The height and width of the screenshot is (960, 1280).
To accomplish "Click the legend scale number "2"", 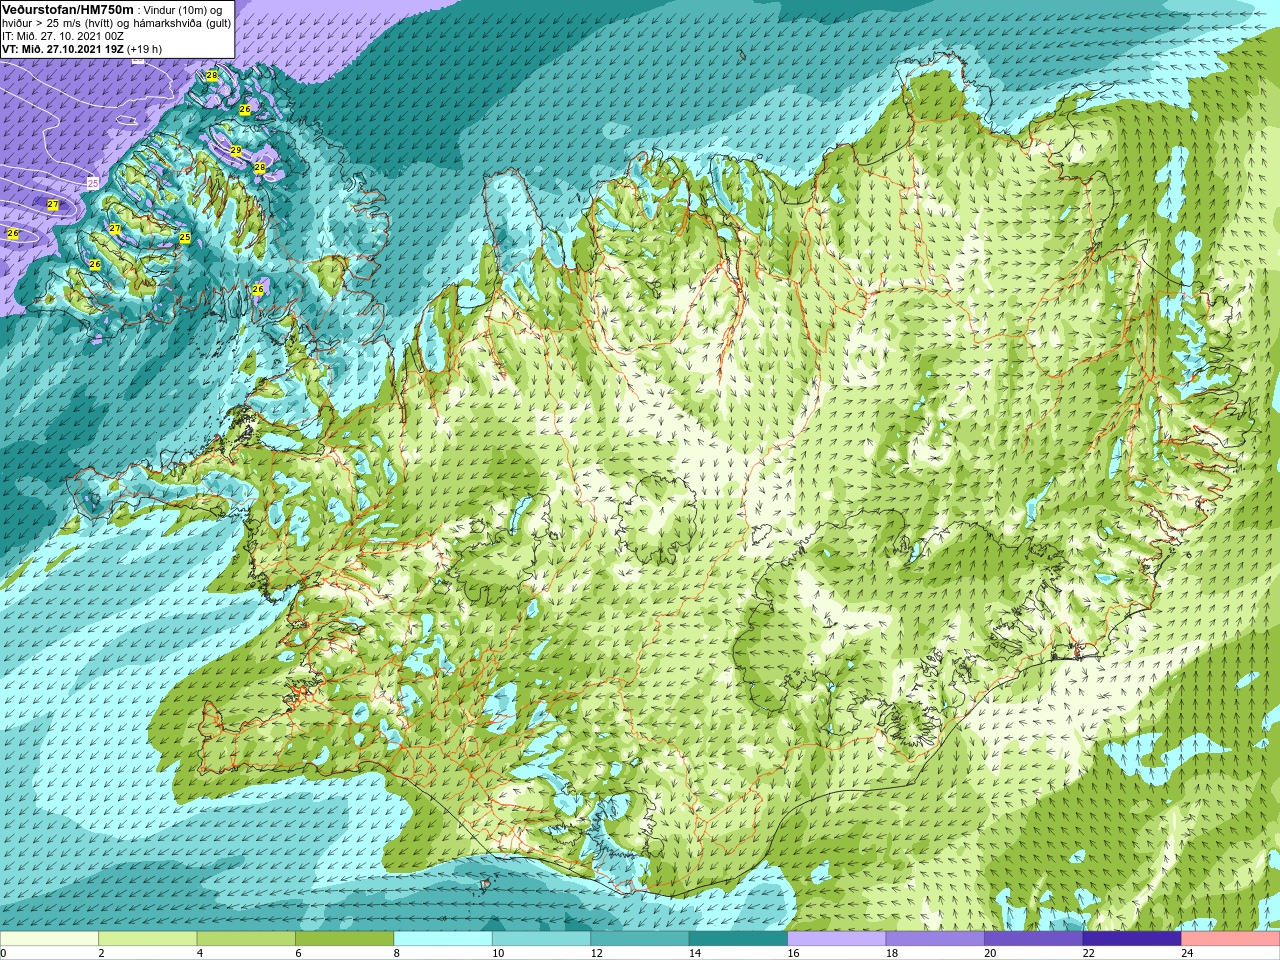I will pos(101,953).
